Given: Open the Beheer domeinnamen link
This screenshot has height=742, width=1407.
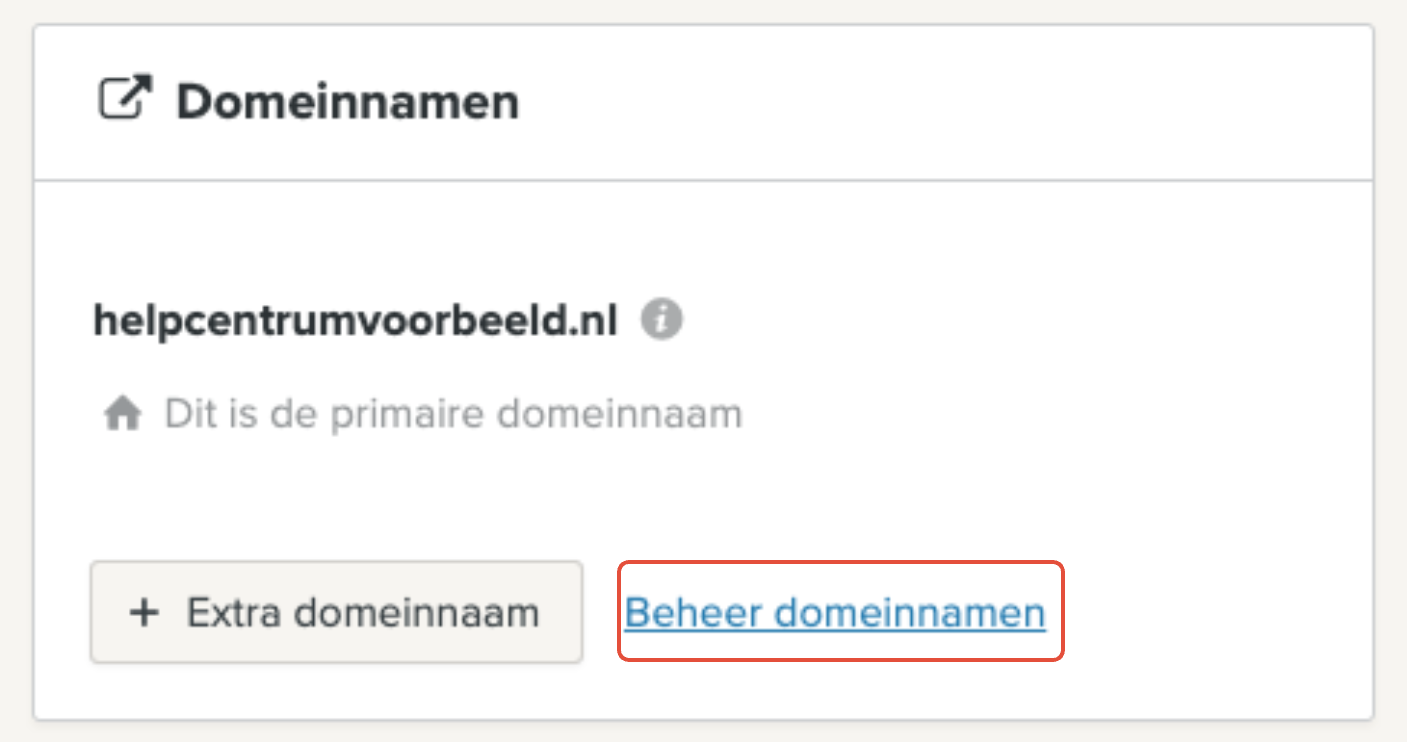Looking at the screenshot, I should (x=835, y=612).
